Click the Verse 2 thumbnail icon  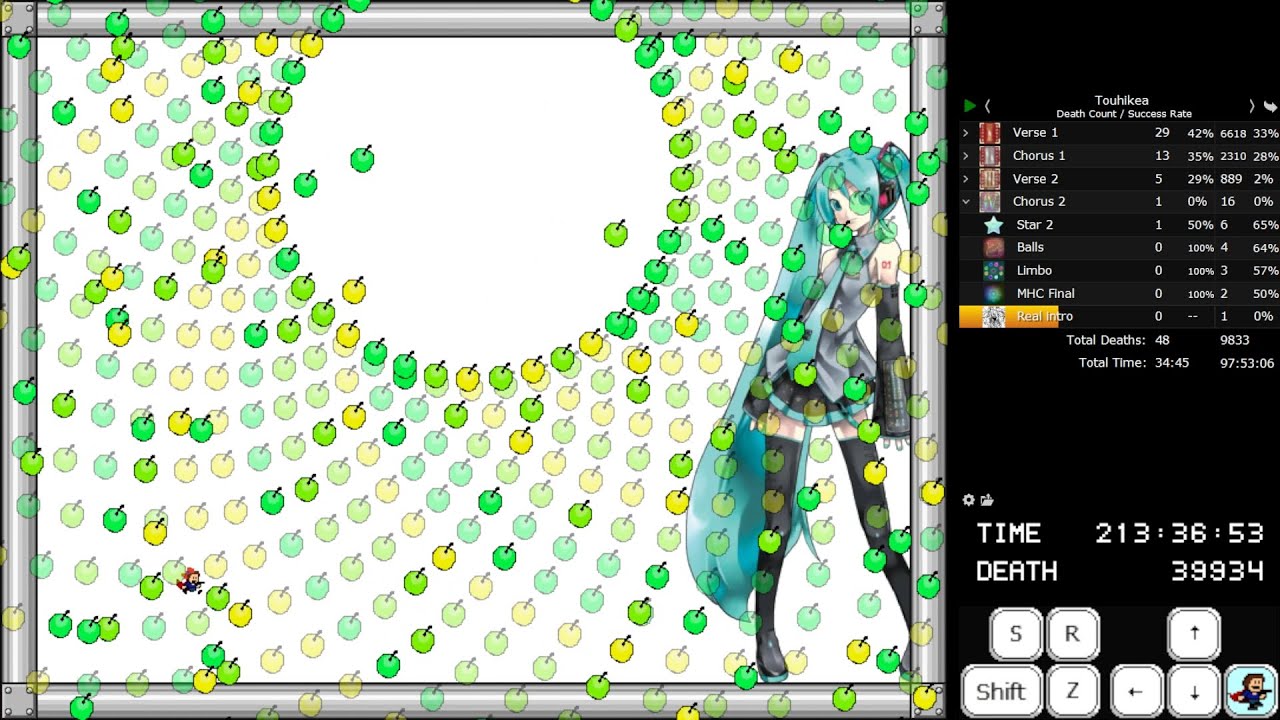pyautogui.click(x=990, y=179)
